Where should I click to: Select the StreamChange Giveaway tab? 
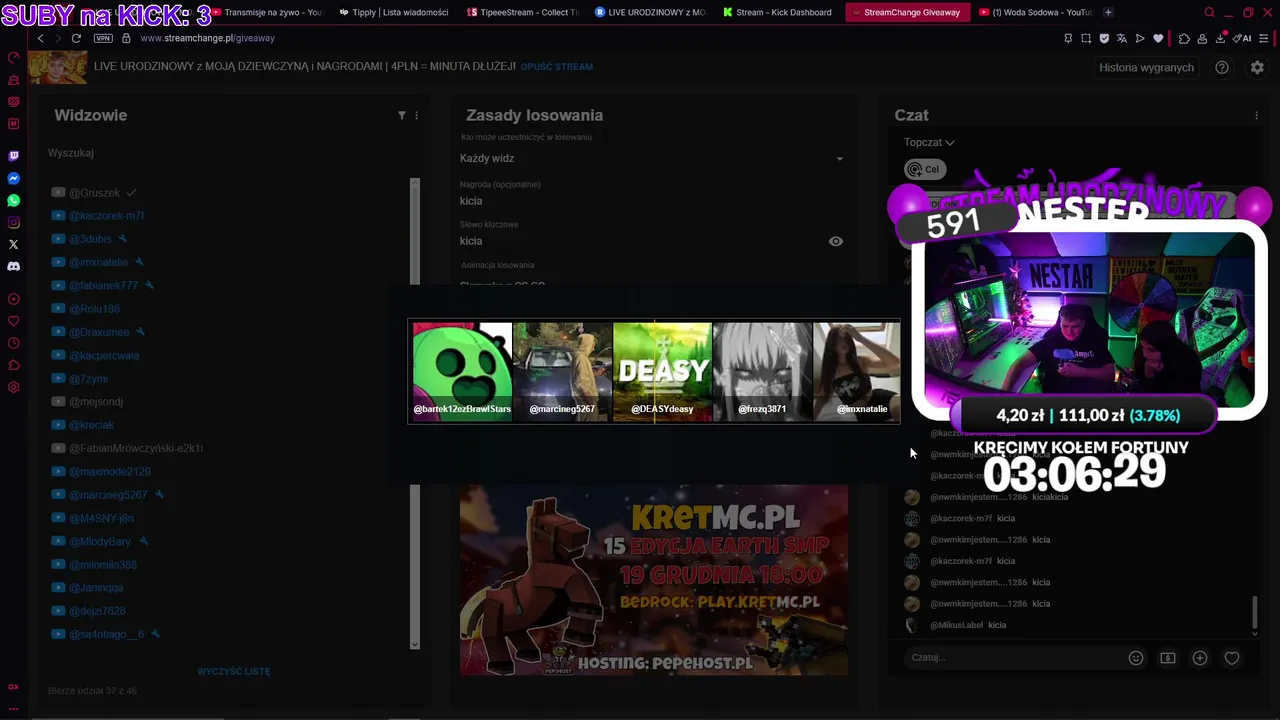(x=907, y=12)
